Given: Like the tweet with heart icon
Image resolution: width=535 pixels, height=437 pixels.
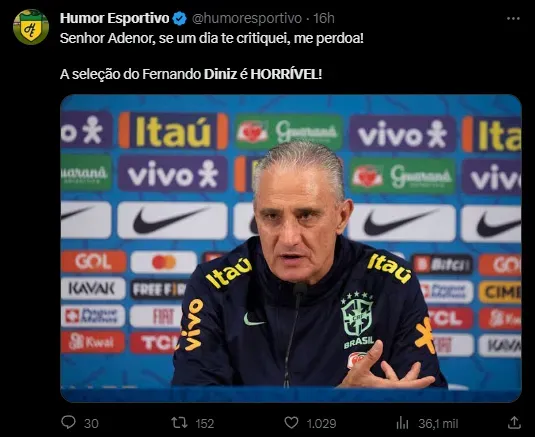Looking at the screenshot, I should [291, 423].
